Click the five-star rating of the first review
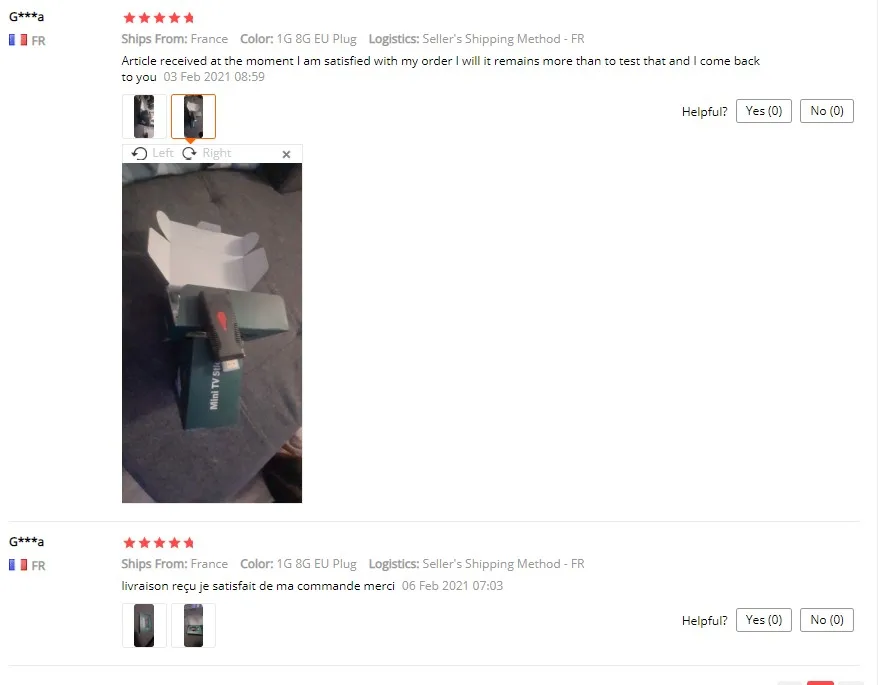Screen dimensions: 878x685 pos(158,18)
